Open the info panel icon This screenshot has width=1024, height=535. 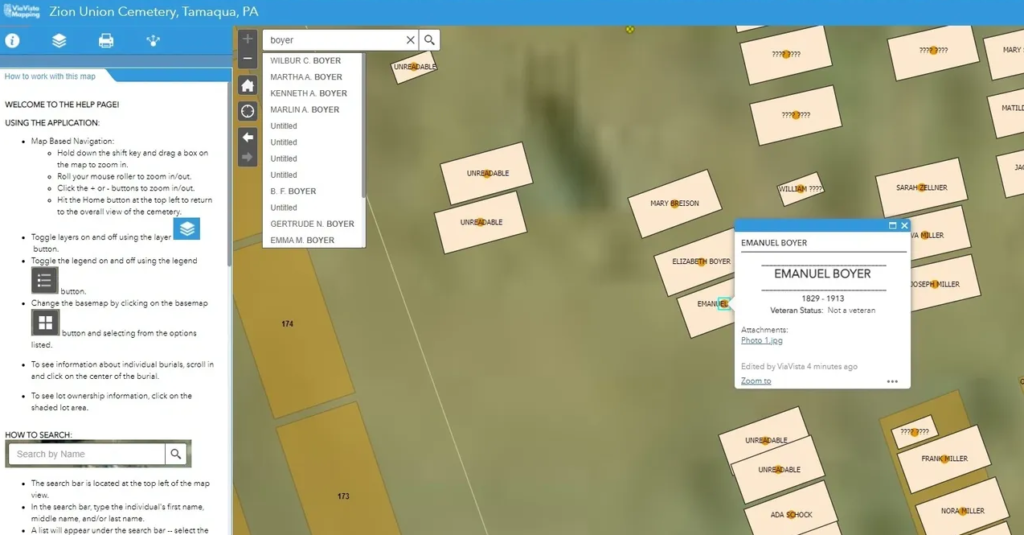pyautogui.click(x=12, y=41)
